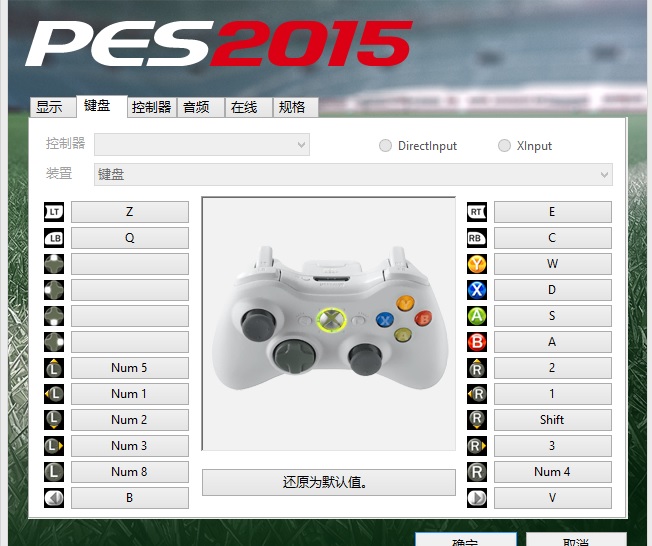Select the D-pad right icon
This screenshot has width=652, height=546.
click(x=54, y=342)
